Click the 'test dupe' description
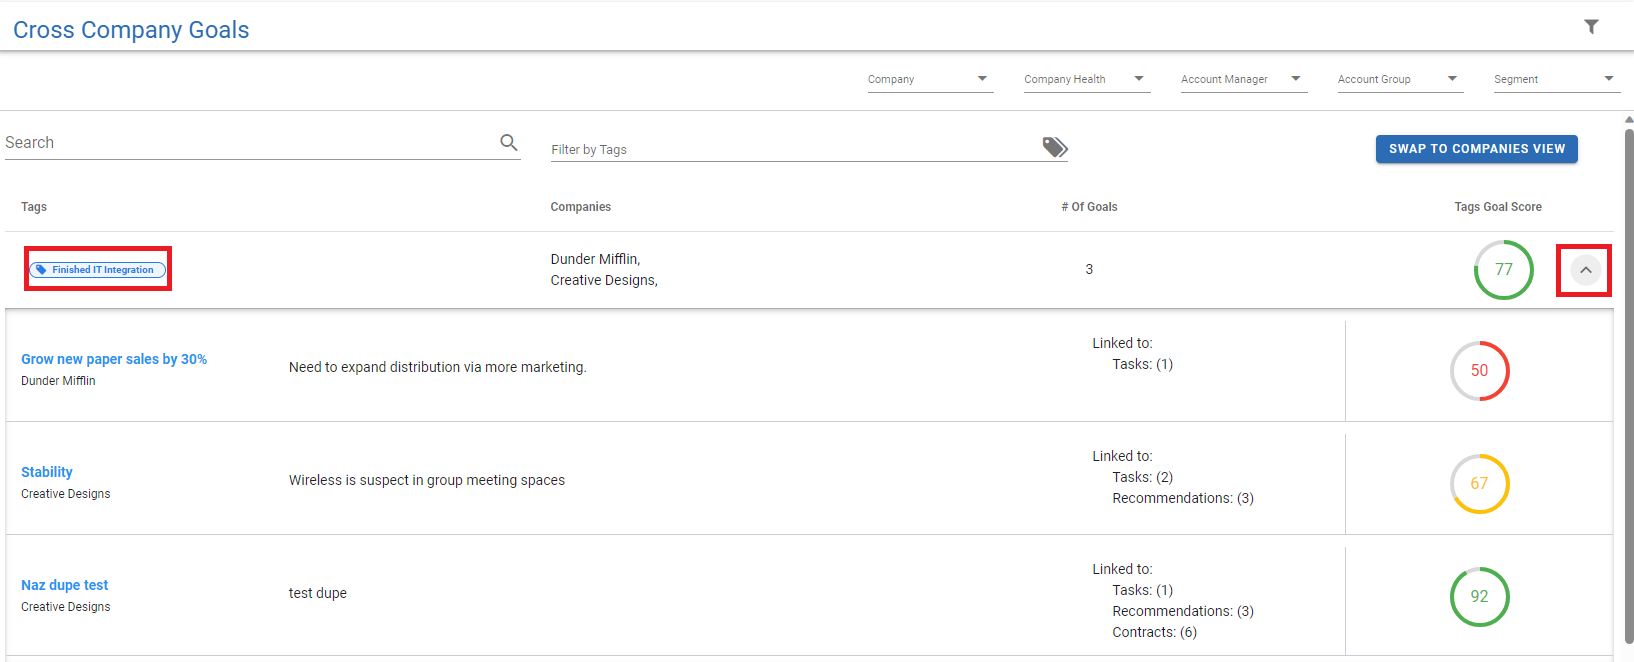 click(318, 593)
